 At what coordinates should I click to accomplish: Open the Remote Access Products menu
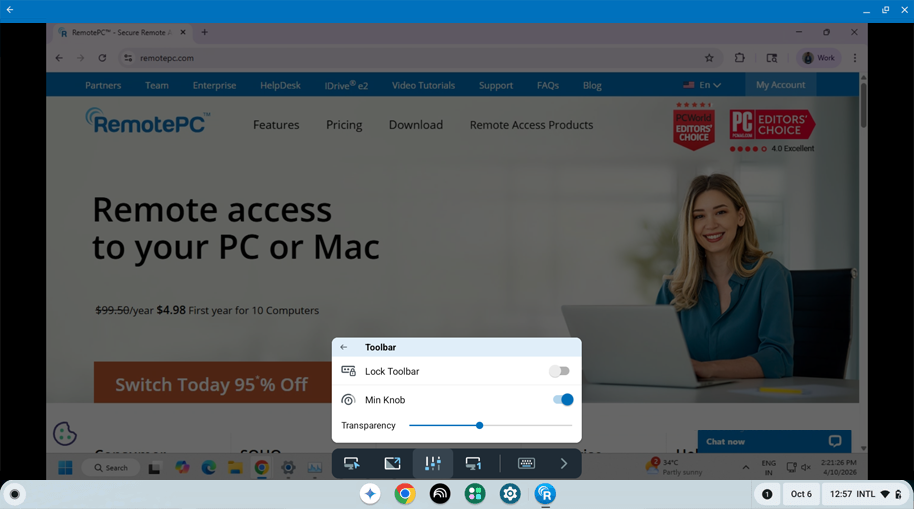(532, 125)
